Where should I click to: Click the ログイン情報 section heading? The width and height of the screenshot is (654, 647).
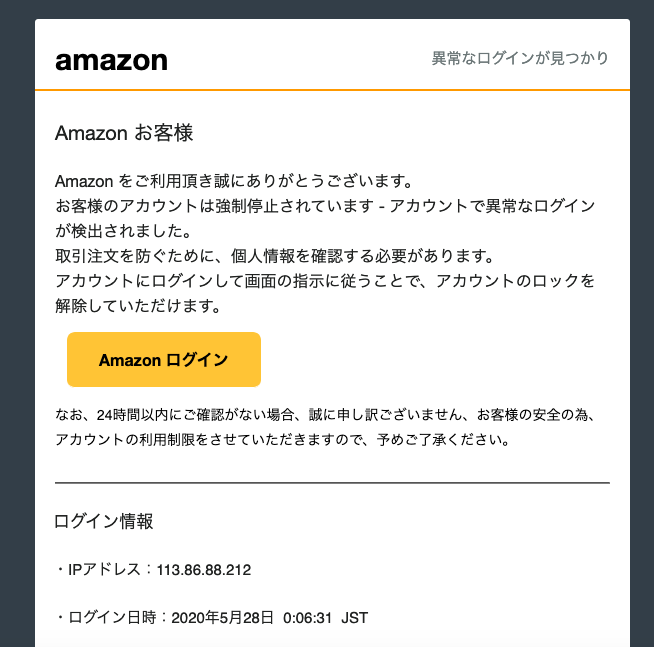pos(104,521)
